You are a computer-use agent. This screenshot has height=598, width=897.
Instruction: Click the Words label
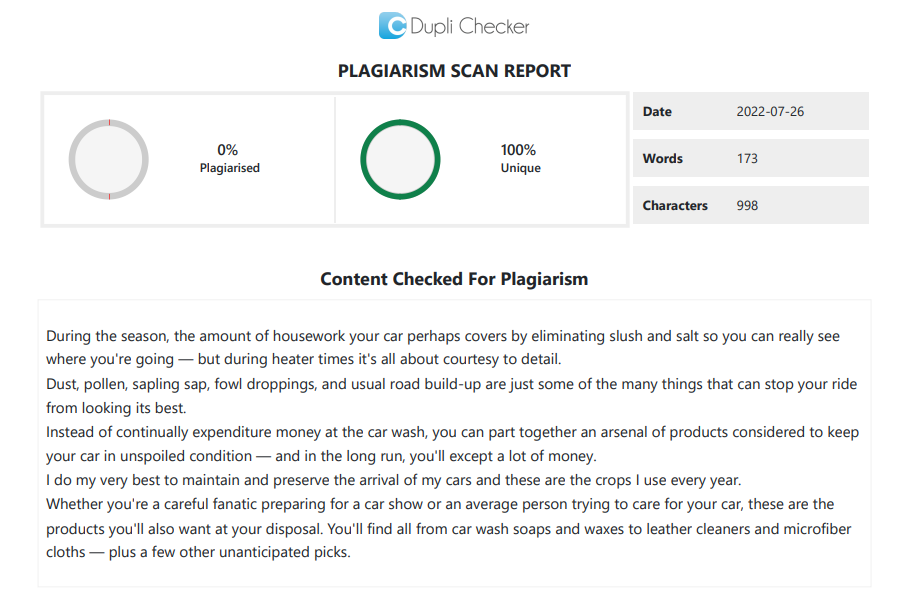tap(662, 158)
